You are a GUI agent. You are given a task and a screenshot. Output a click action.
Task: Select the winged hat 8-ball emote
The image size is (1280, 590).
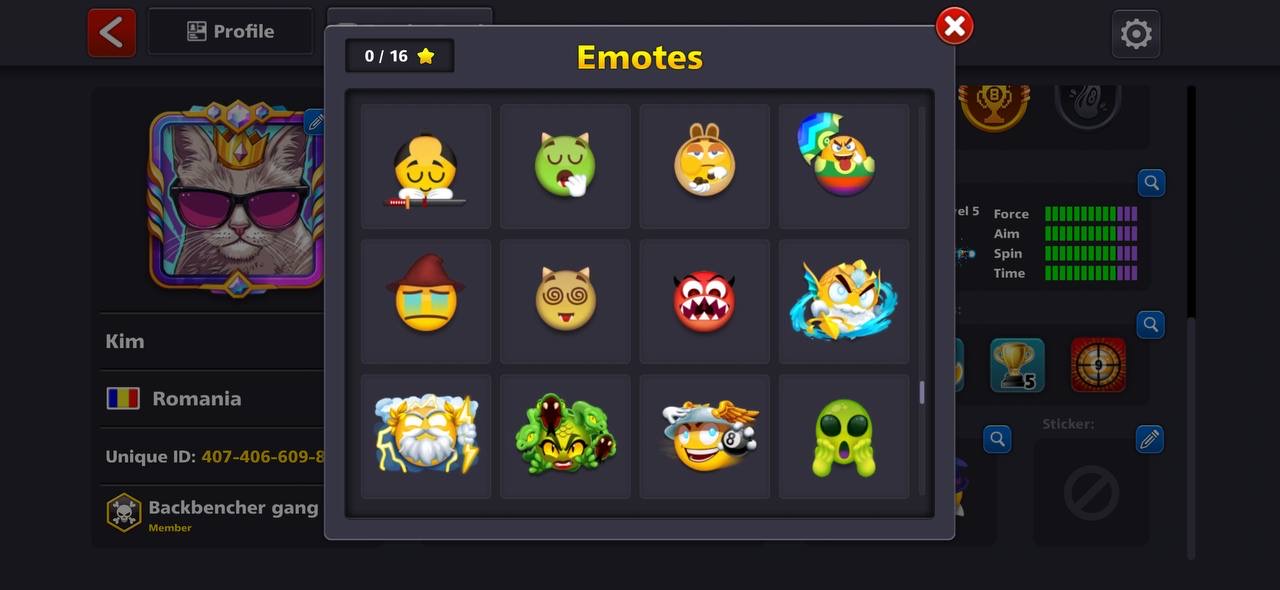click(704, 436)
